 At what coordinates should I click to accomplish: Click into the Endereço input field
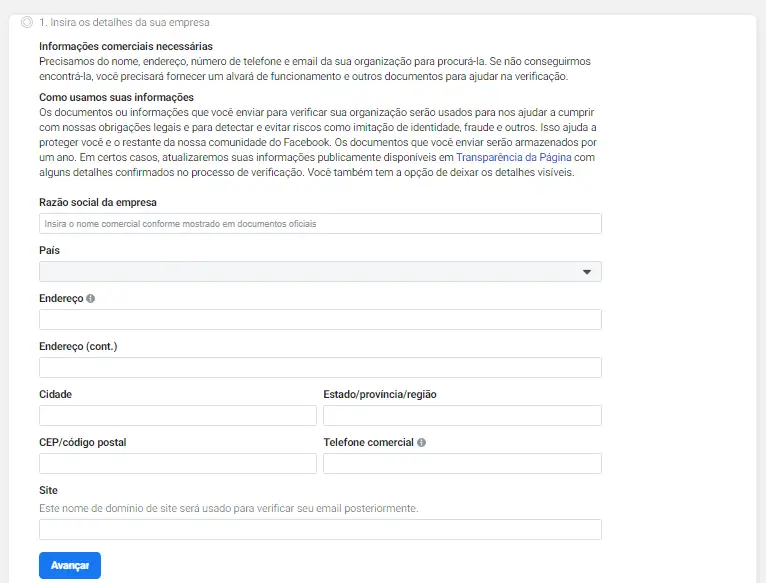tap(320, 320)
